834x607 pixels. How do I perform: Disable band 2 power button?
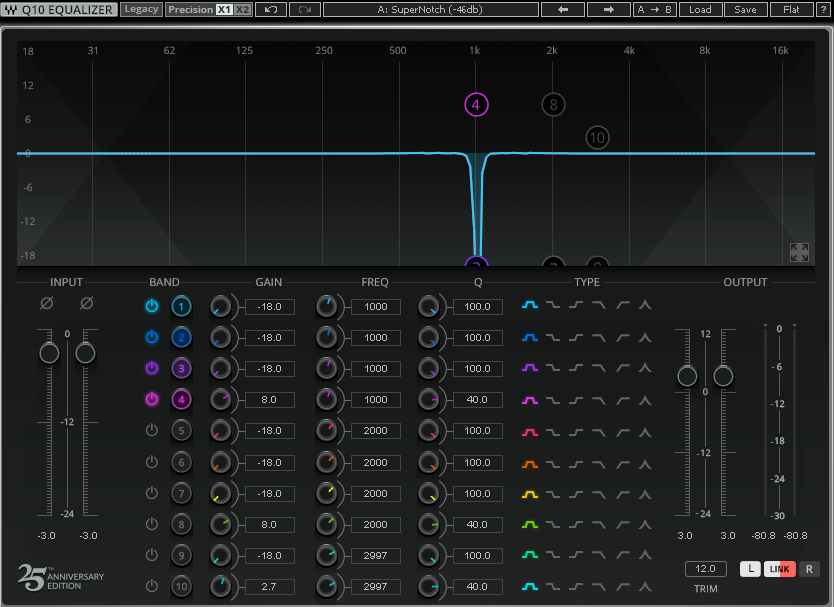pos(152,337)
